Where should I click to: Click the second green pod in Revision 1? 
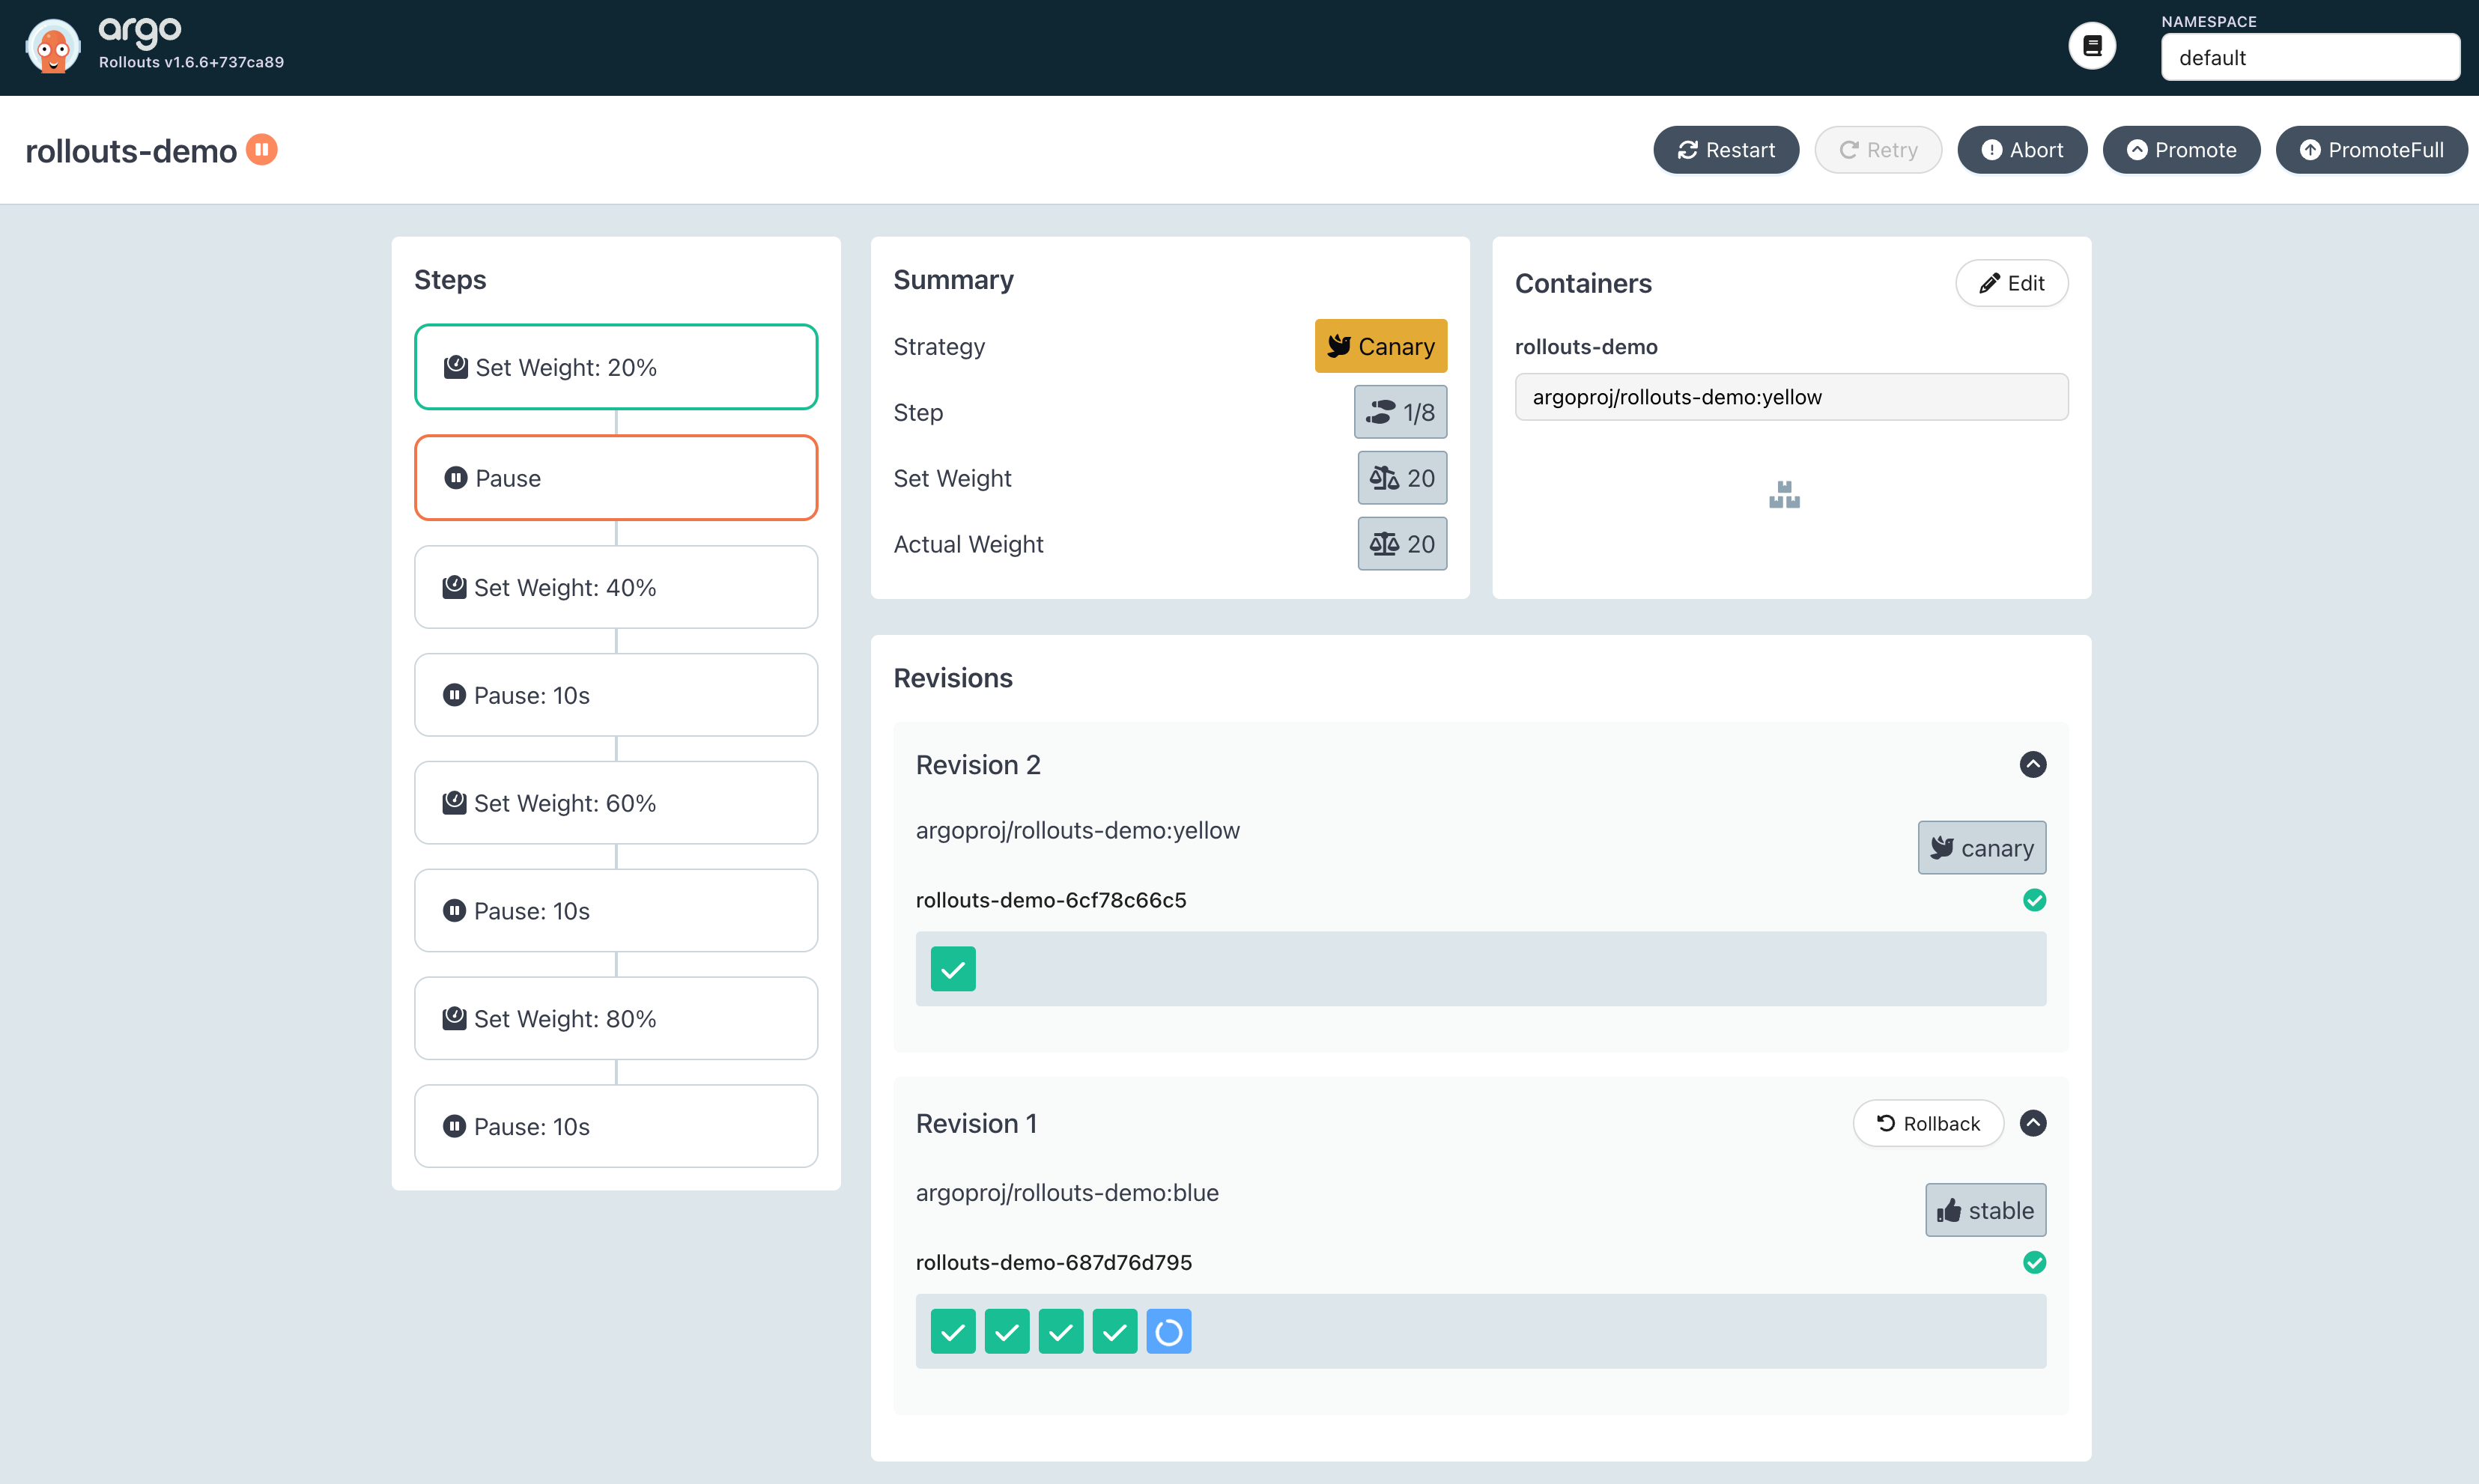tap(1007, 1332)
